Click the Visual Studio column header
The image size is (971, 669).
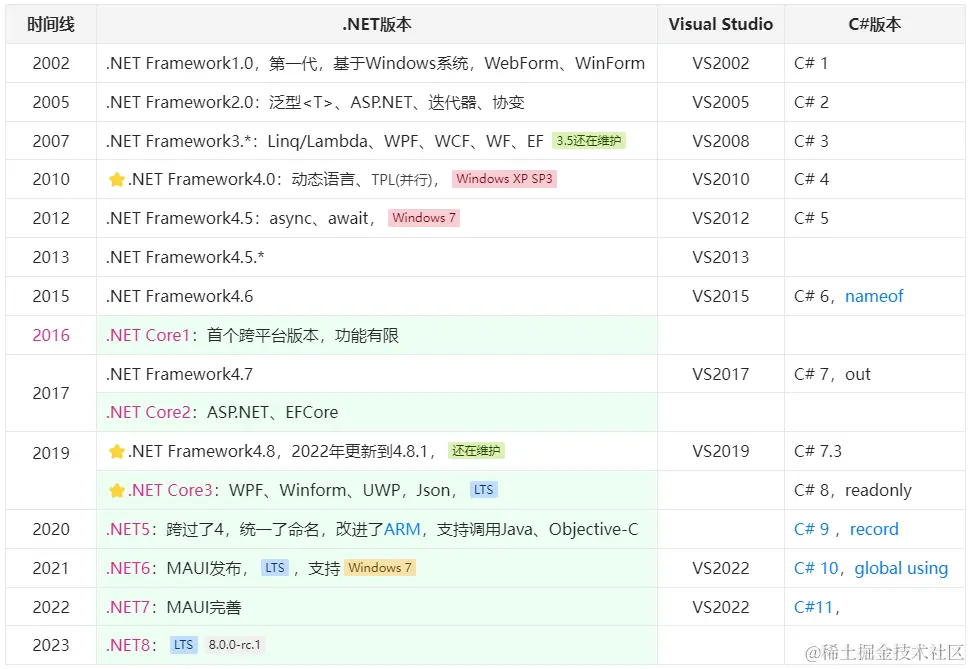(721, 24)
